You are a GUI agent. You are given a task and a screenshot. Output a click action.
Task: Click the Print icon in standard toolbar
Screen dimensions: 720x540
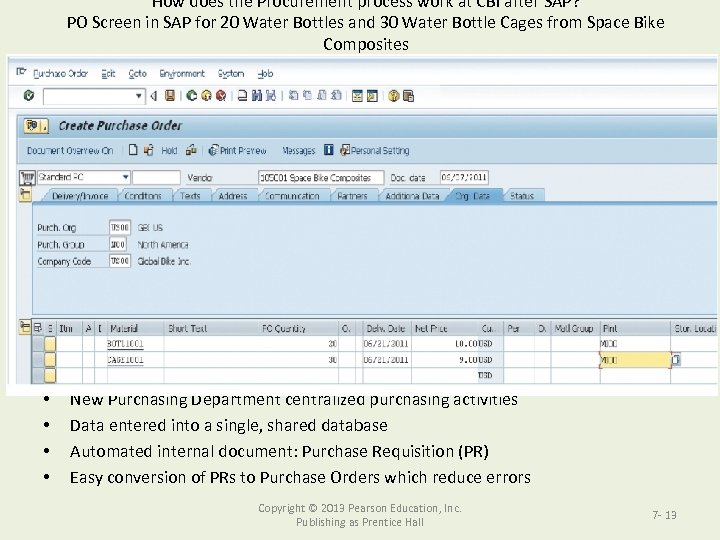pos(242,96)
